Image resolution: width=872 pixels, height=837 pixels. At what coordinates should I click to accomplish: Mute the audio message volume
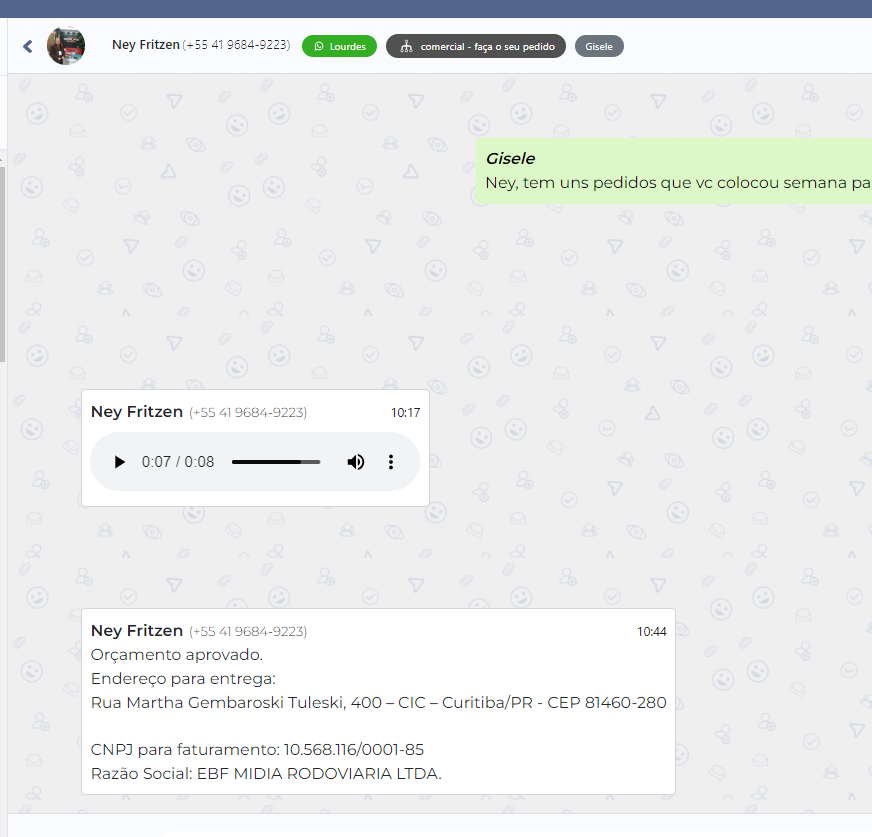click(x=356, y=462)
